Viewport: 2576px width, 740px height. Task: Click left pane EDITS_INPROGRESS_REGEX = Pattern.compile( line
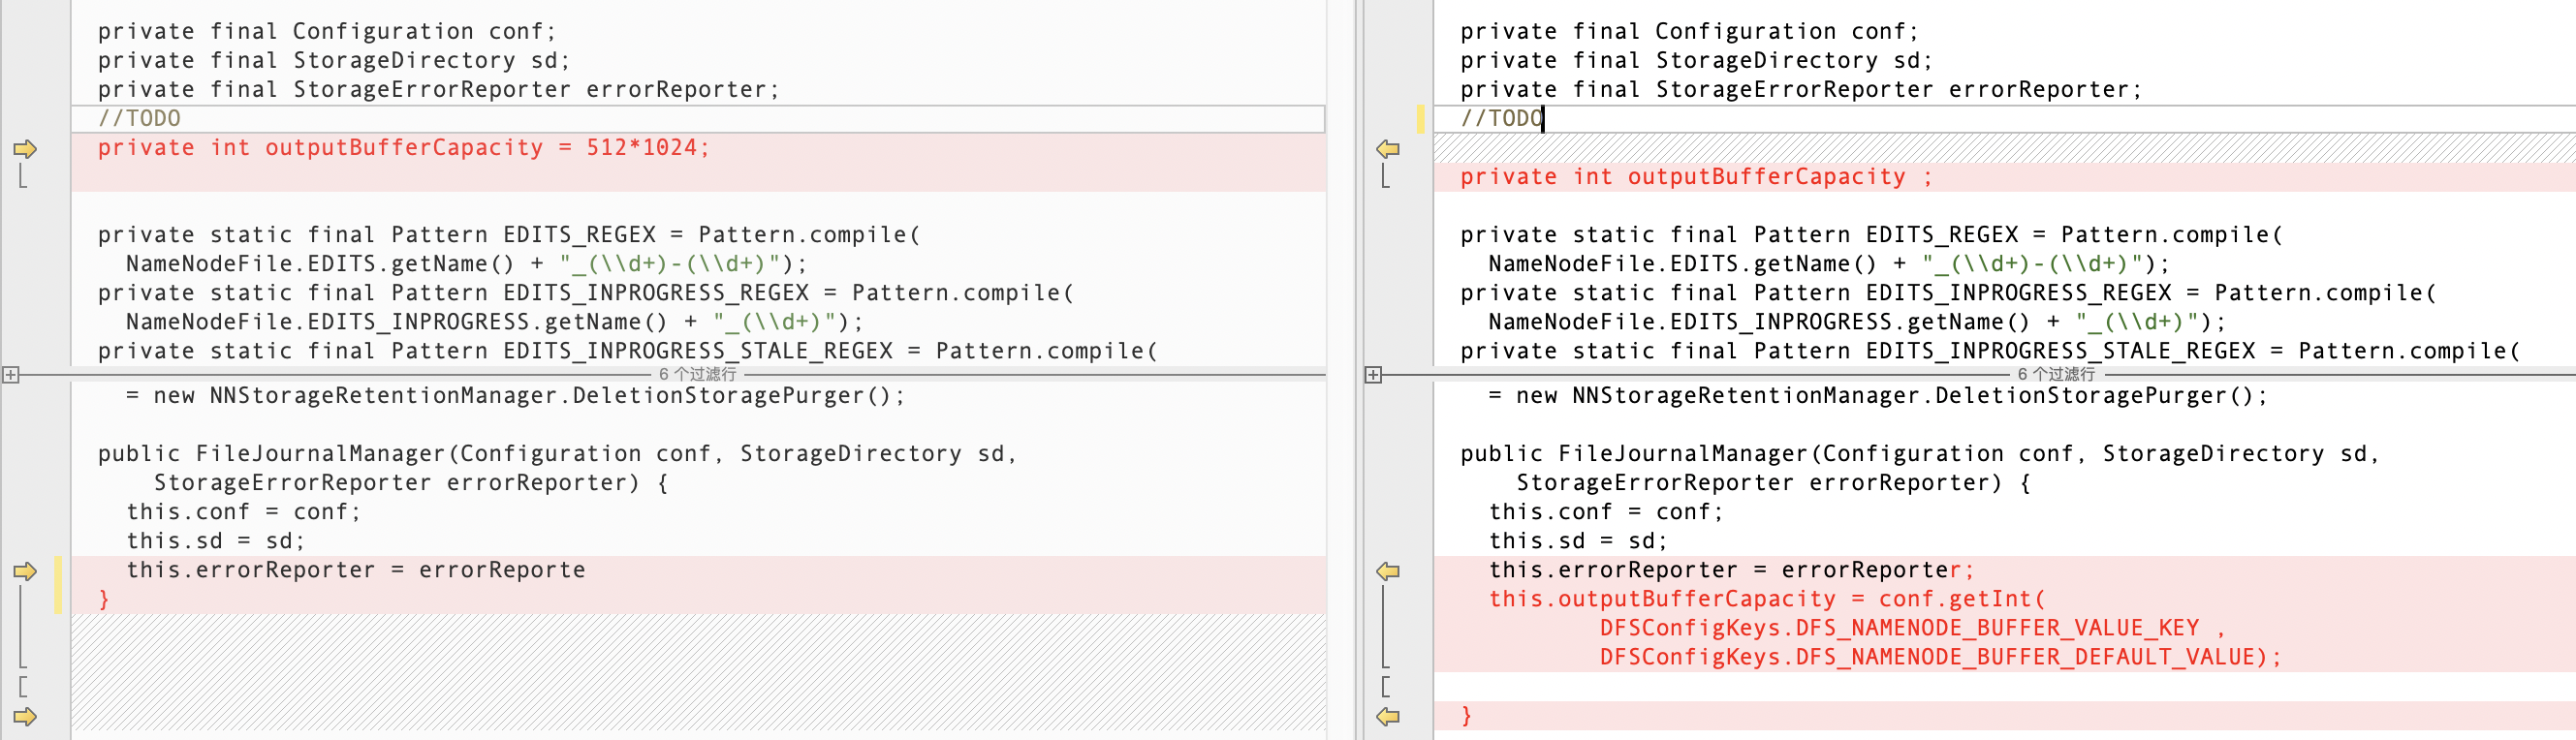coord(586,293)
